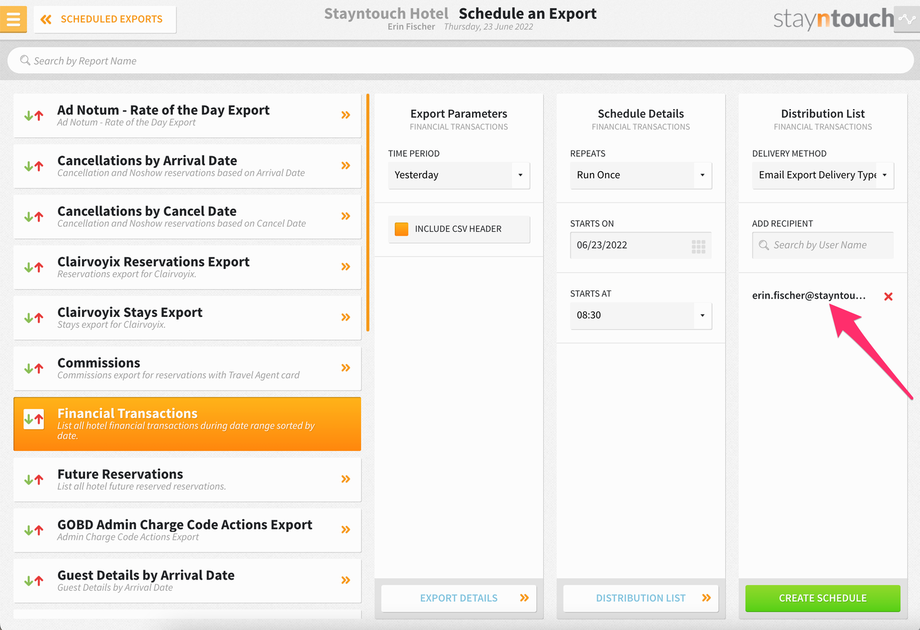
Task: Click the stayntouch logo
Action: click(x=833, y=19)
